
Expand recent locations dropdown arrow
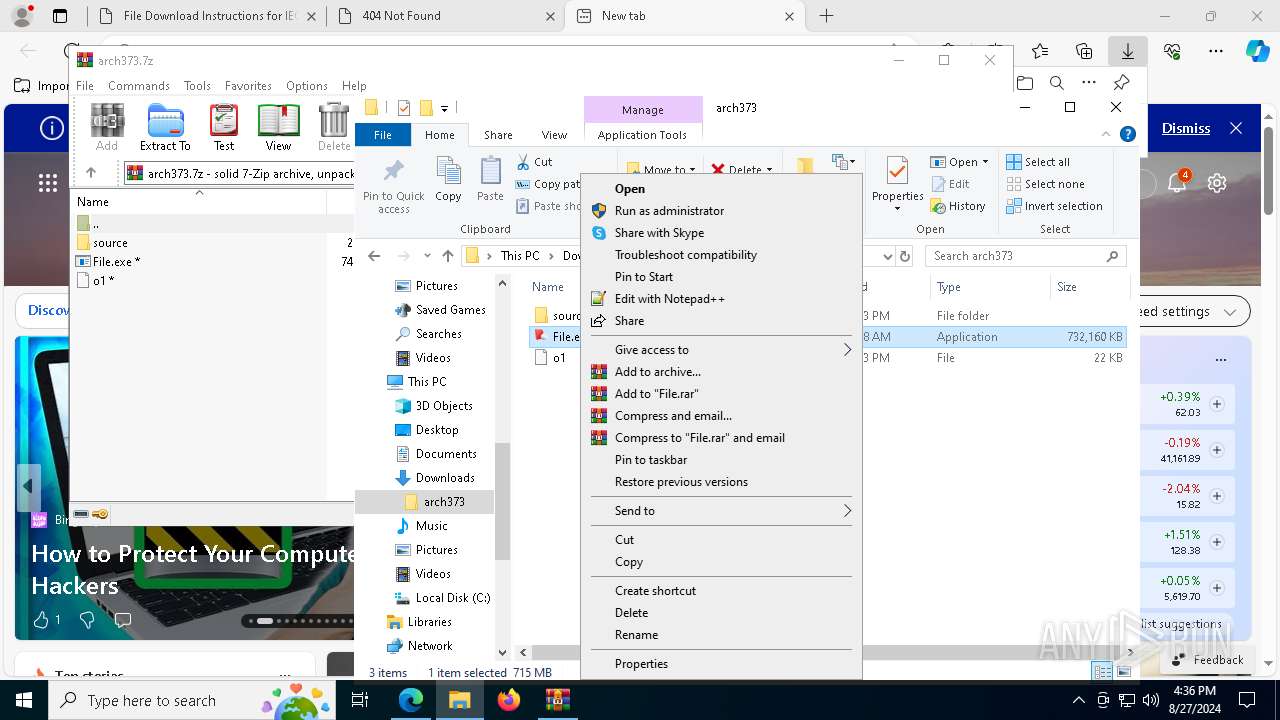425,256
